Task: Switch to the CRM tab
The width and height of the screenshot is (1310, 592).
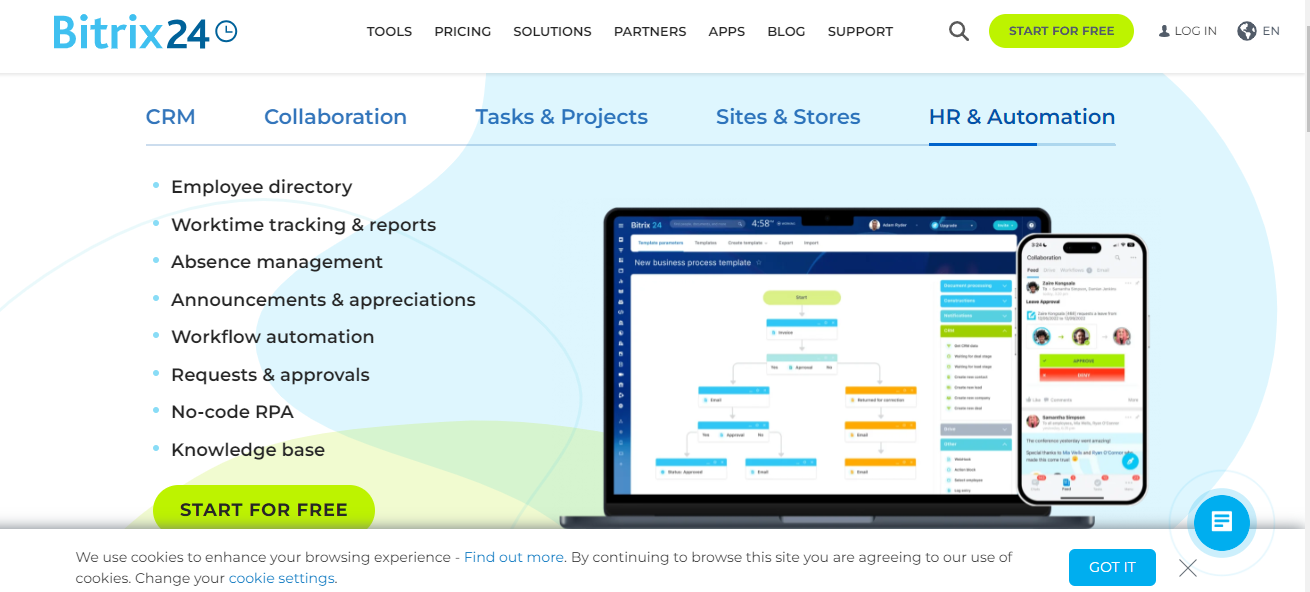Action: 171,116
